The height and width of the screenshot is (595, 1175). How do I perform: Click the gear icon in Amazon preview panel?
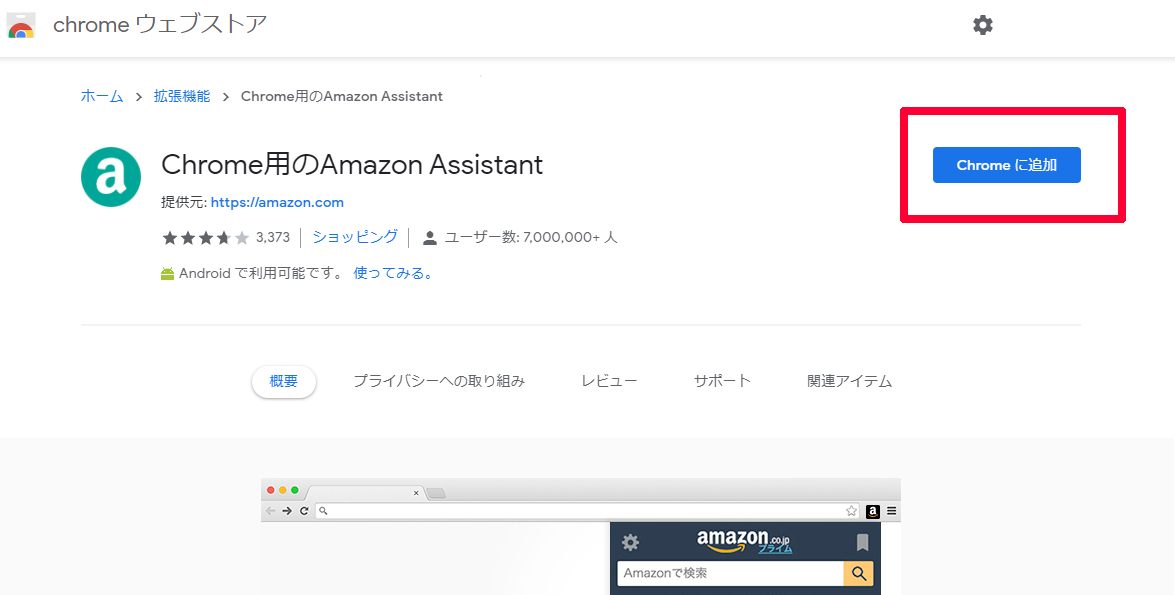[x=631, y=542]
